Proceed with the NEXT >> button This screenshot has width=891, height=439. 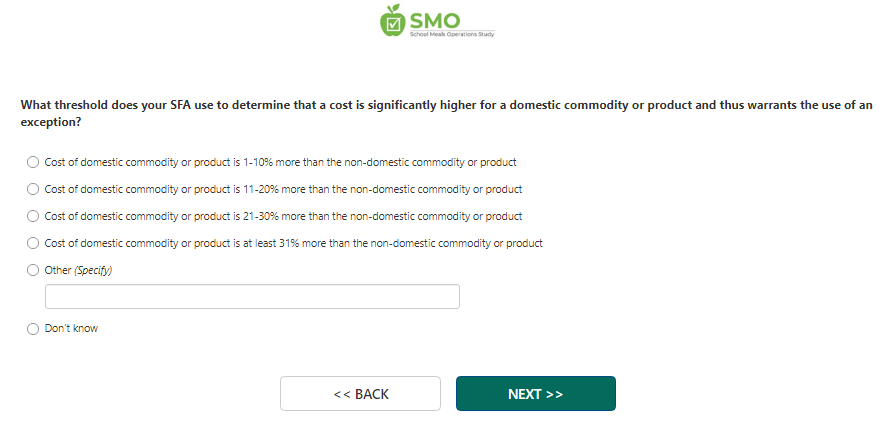[x=535, y=394]
